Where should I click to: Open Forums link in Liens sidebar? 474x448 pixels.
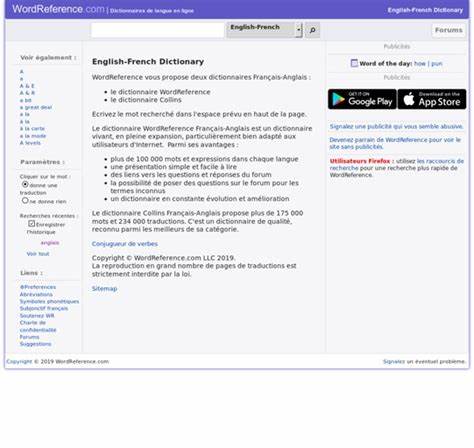(29, 337)
